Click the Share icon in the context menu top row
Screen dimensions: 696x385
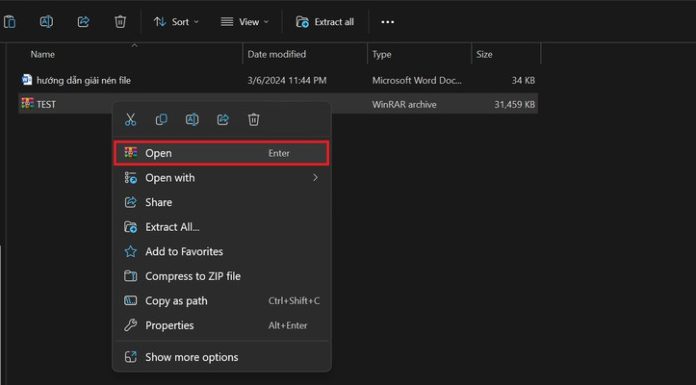pyautogui.click(x=223, y=119)
